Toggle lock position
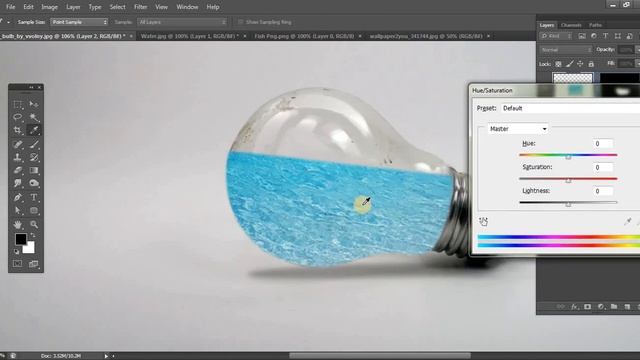 tap(580, 64)
